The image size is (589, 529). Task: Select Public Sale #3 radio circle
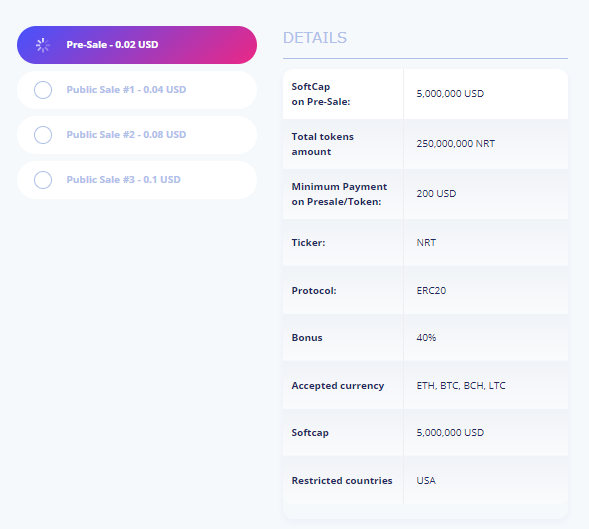[43, 180]
